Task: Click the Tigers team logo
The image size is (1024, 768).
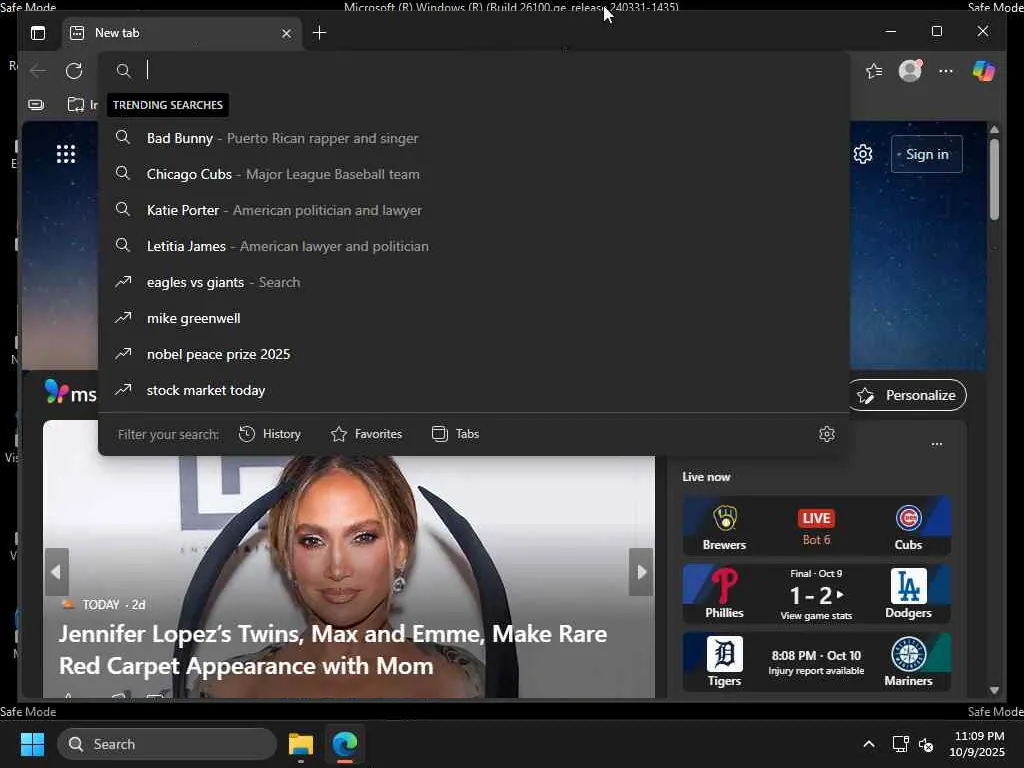Action: (725, 654)
